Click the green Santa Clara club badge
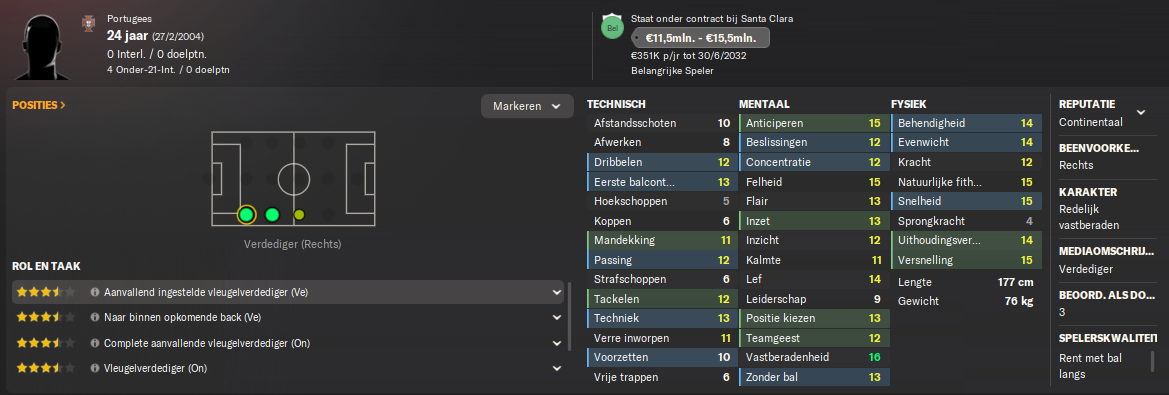Image resolution: width=1169 pixels, height=395 pixels. coord(611,28)
